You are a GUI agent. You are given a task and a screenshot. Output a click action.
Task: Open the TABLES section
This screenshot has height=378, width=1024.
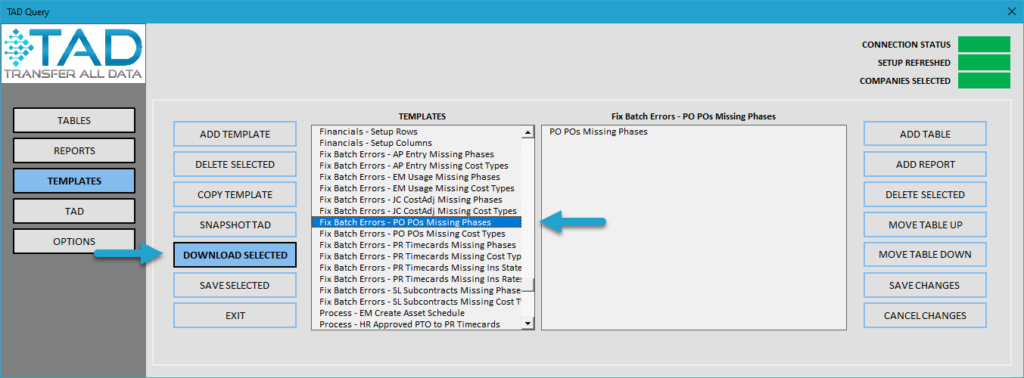tap(74, 120)
